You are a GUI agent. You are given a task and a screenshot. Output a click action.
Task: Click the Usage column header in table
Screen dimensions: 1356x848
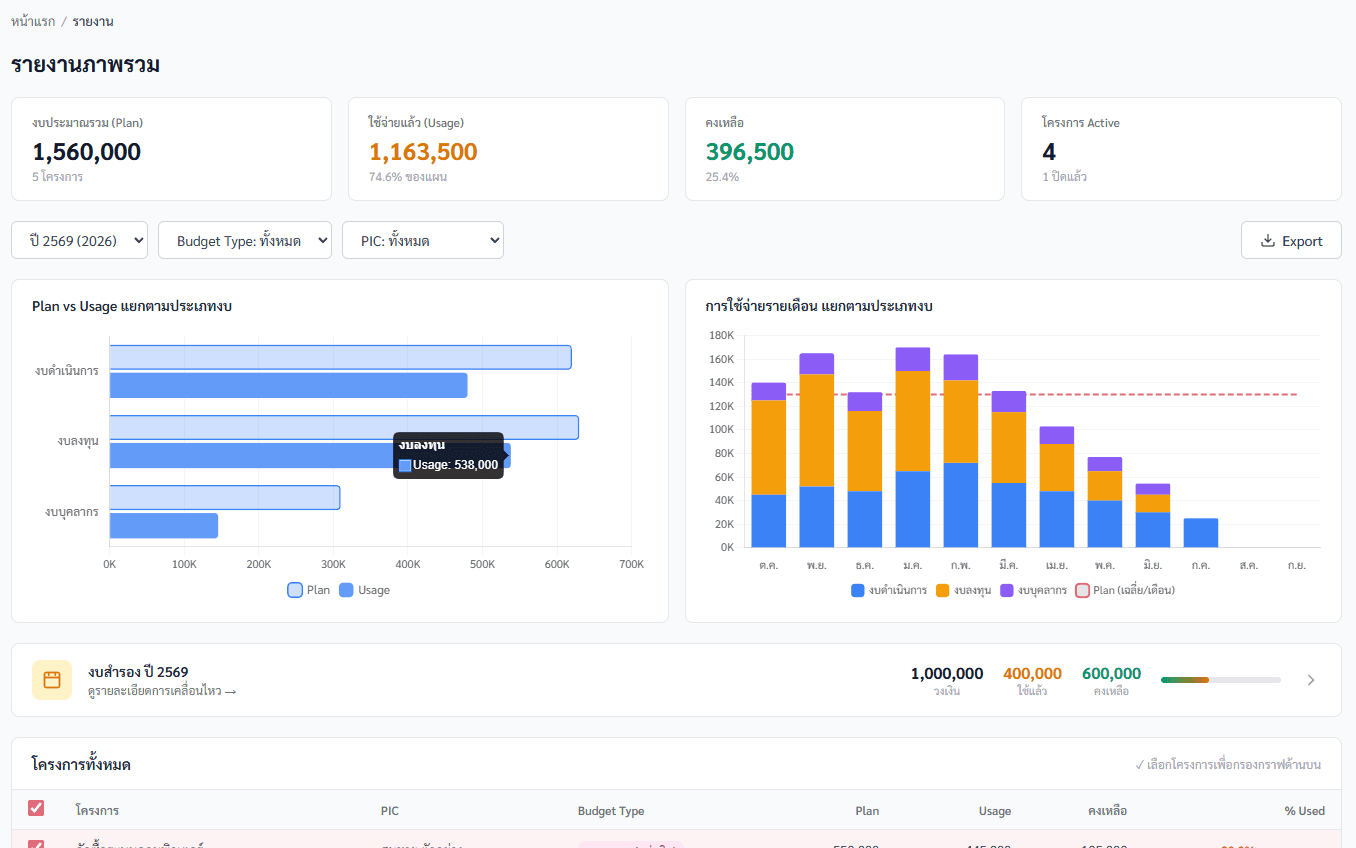click(x=994, y=811)
